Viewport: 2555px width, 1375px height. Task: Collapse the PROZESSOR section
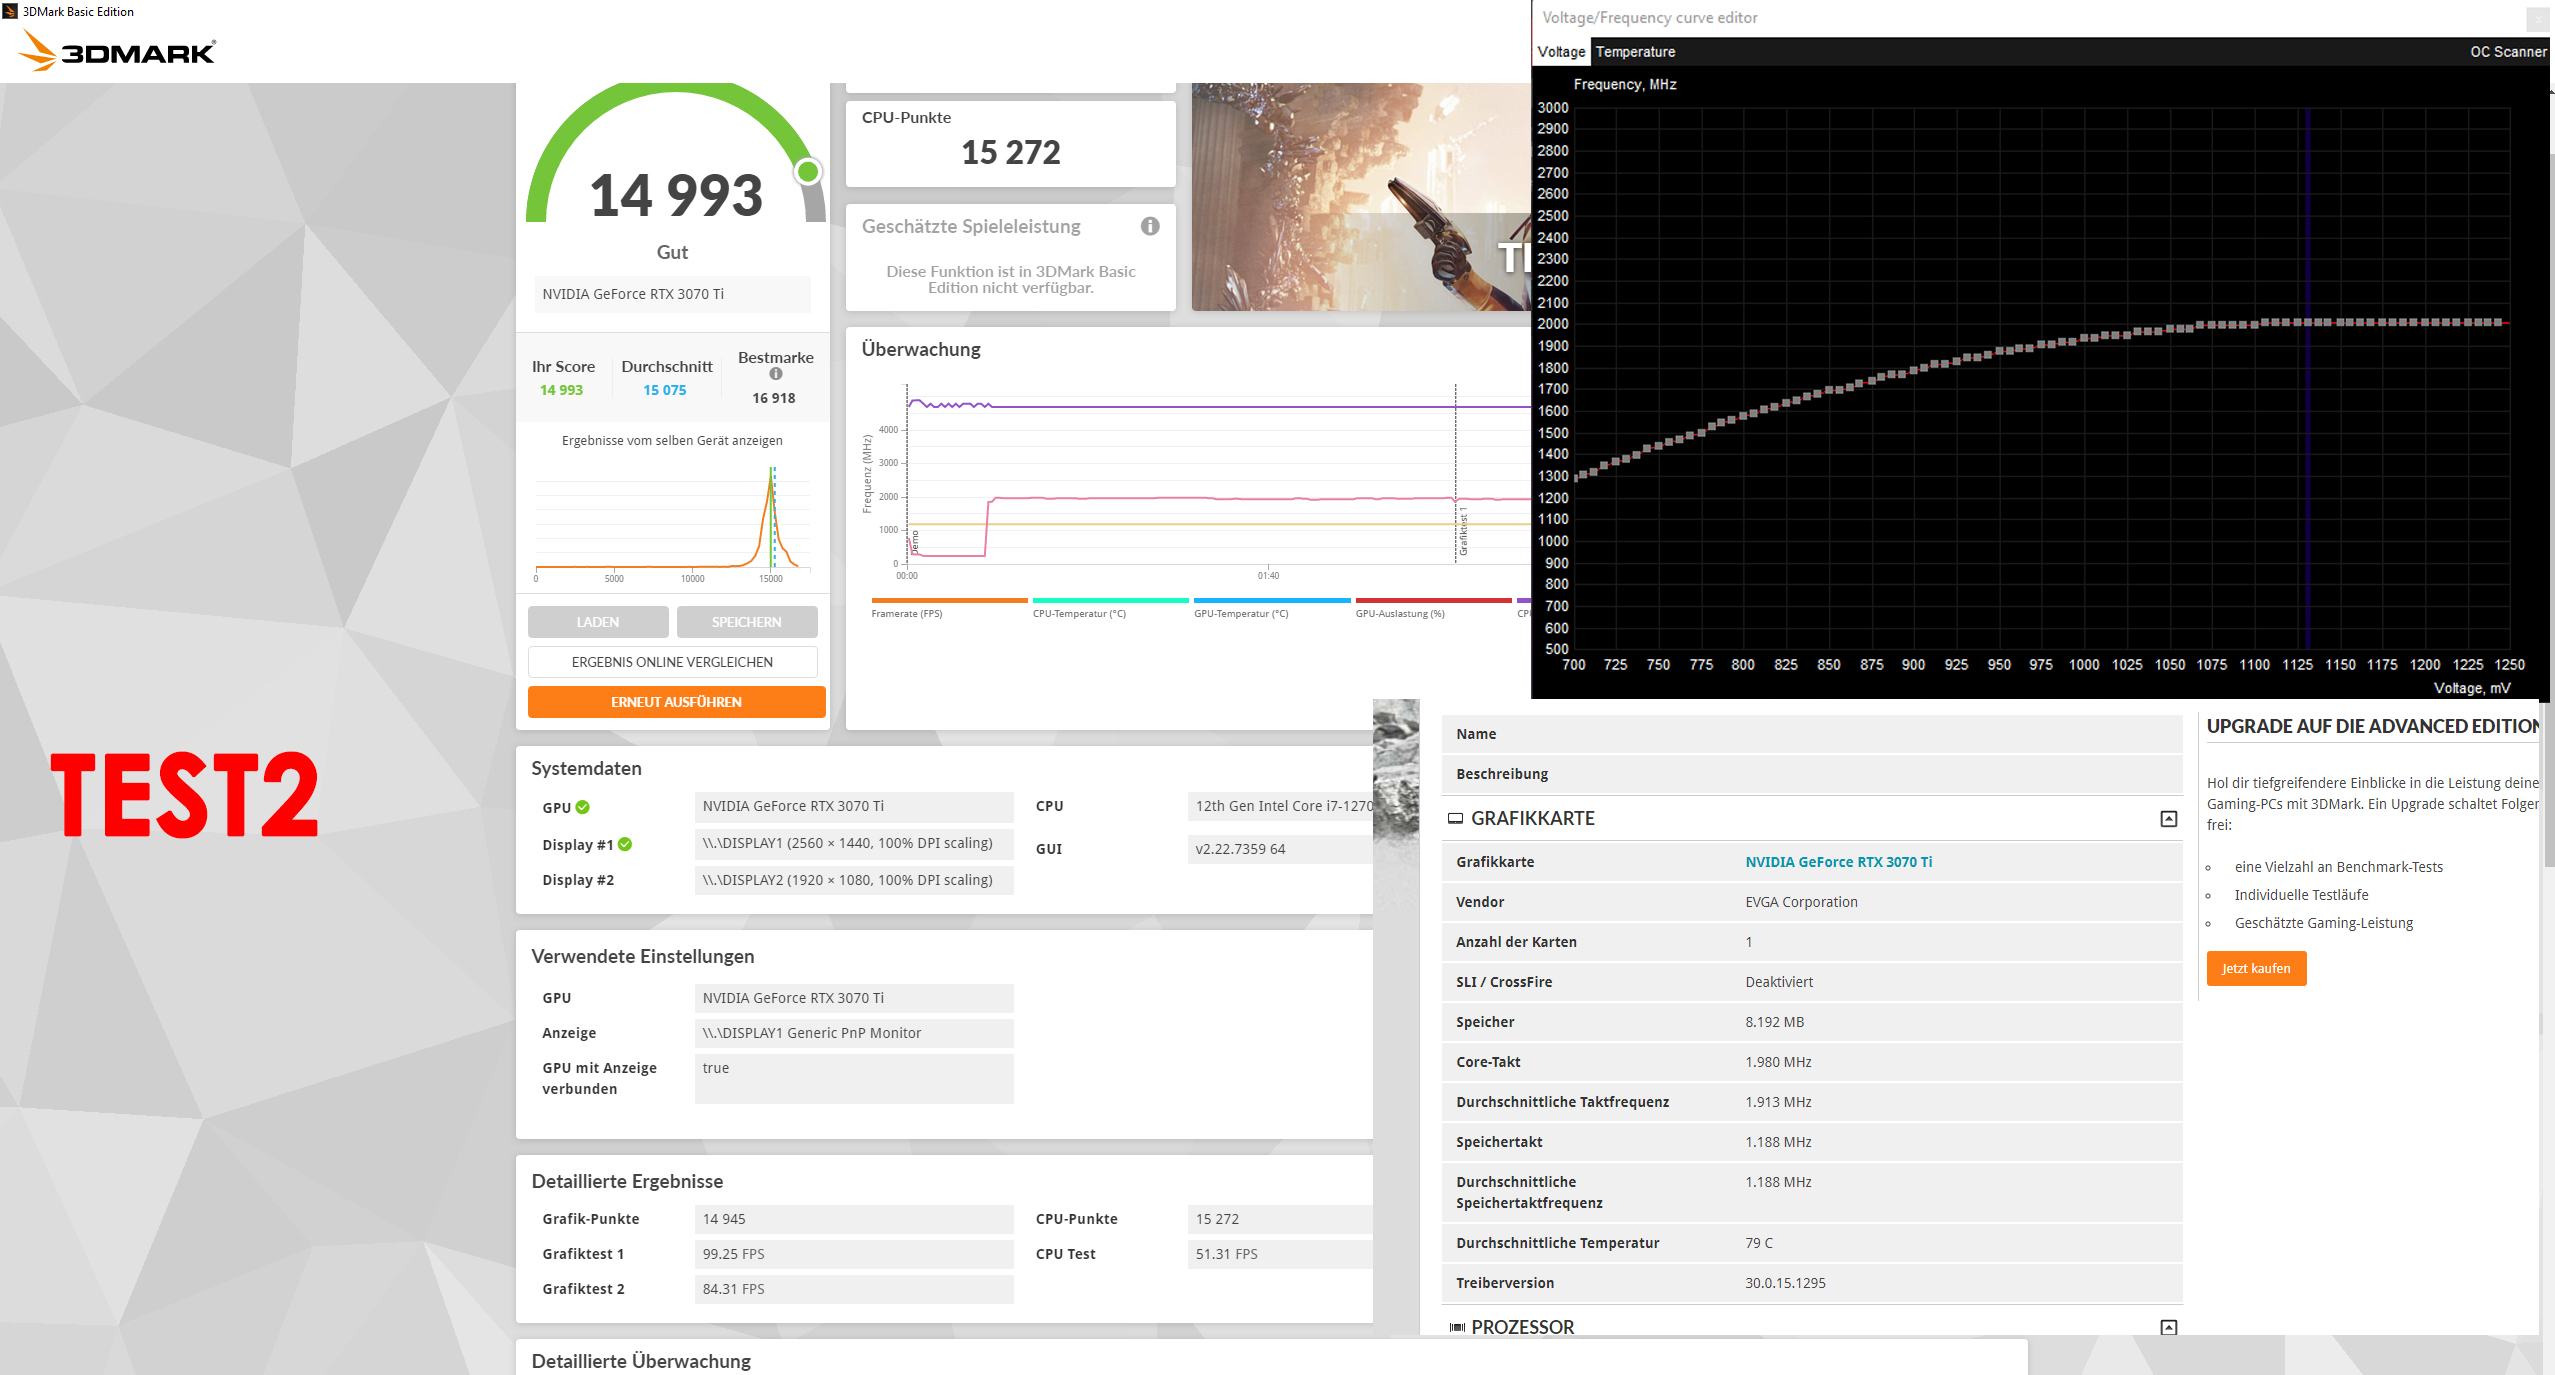[x=2168, y=1328]
